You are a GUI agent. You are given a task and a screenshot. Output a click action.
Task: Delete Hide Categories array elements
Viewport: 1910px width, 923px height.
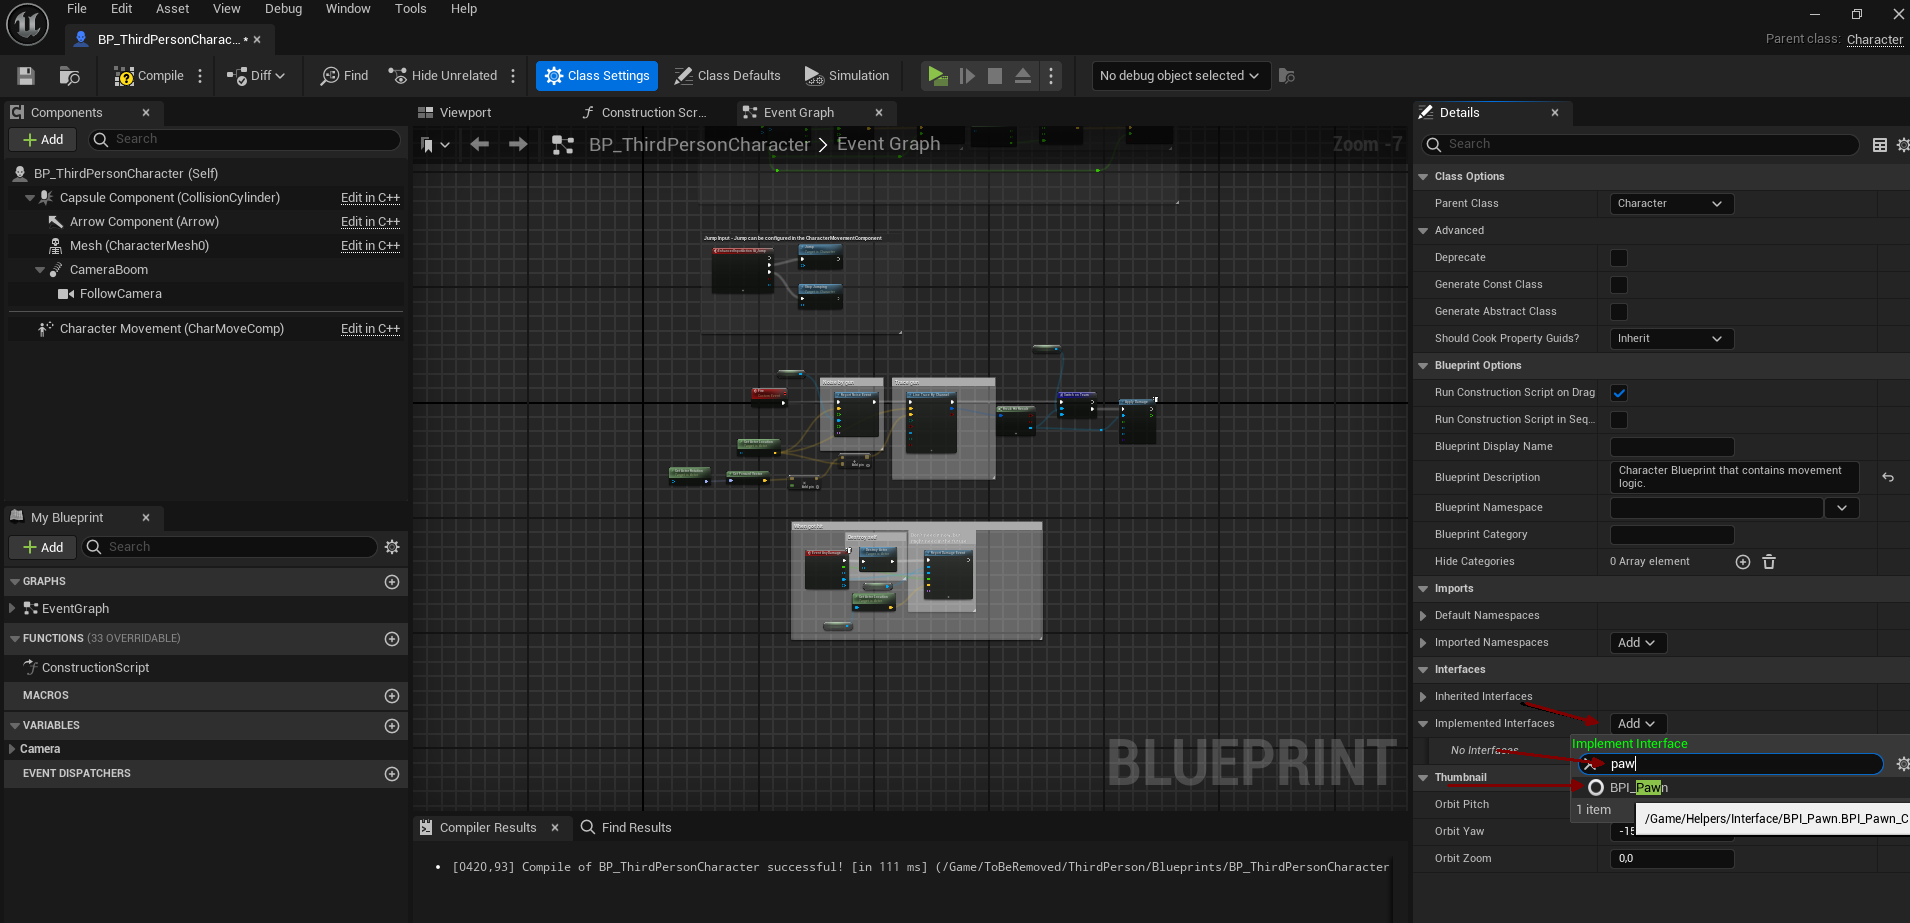tap(1768, 562)
